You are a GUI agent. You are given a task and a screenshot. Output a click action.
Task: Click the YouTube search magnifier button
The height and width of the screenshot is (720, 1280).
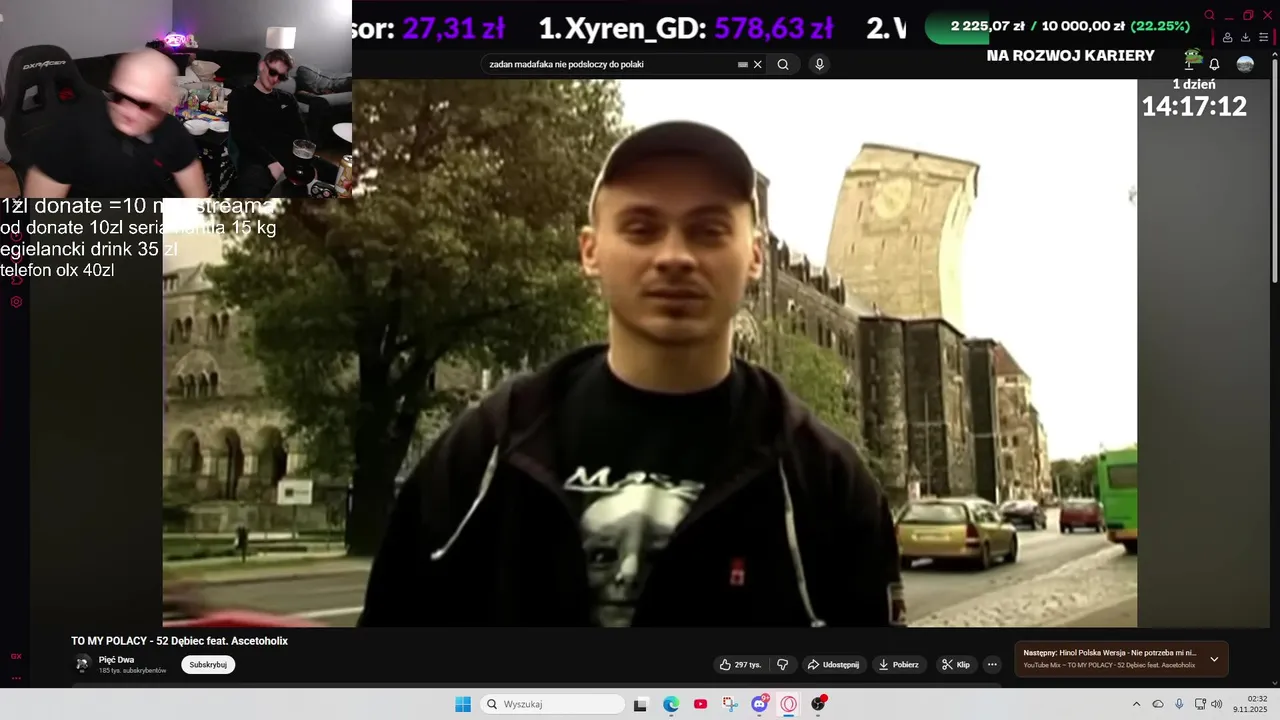[x=783, y=64]
